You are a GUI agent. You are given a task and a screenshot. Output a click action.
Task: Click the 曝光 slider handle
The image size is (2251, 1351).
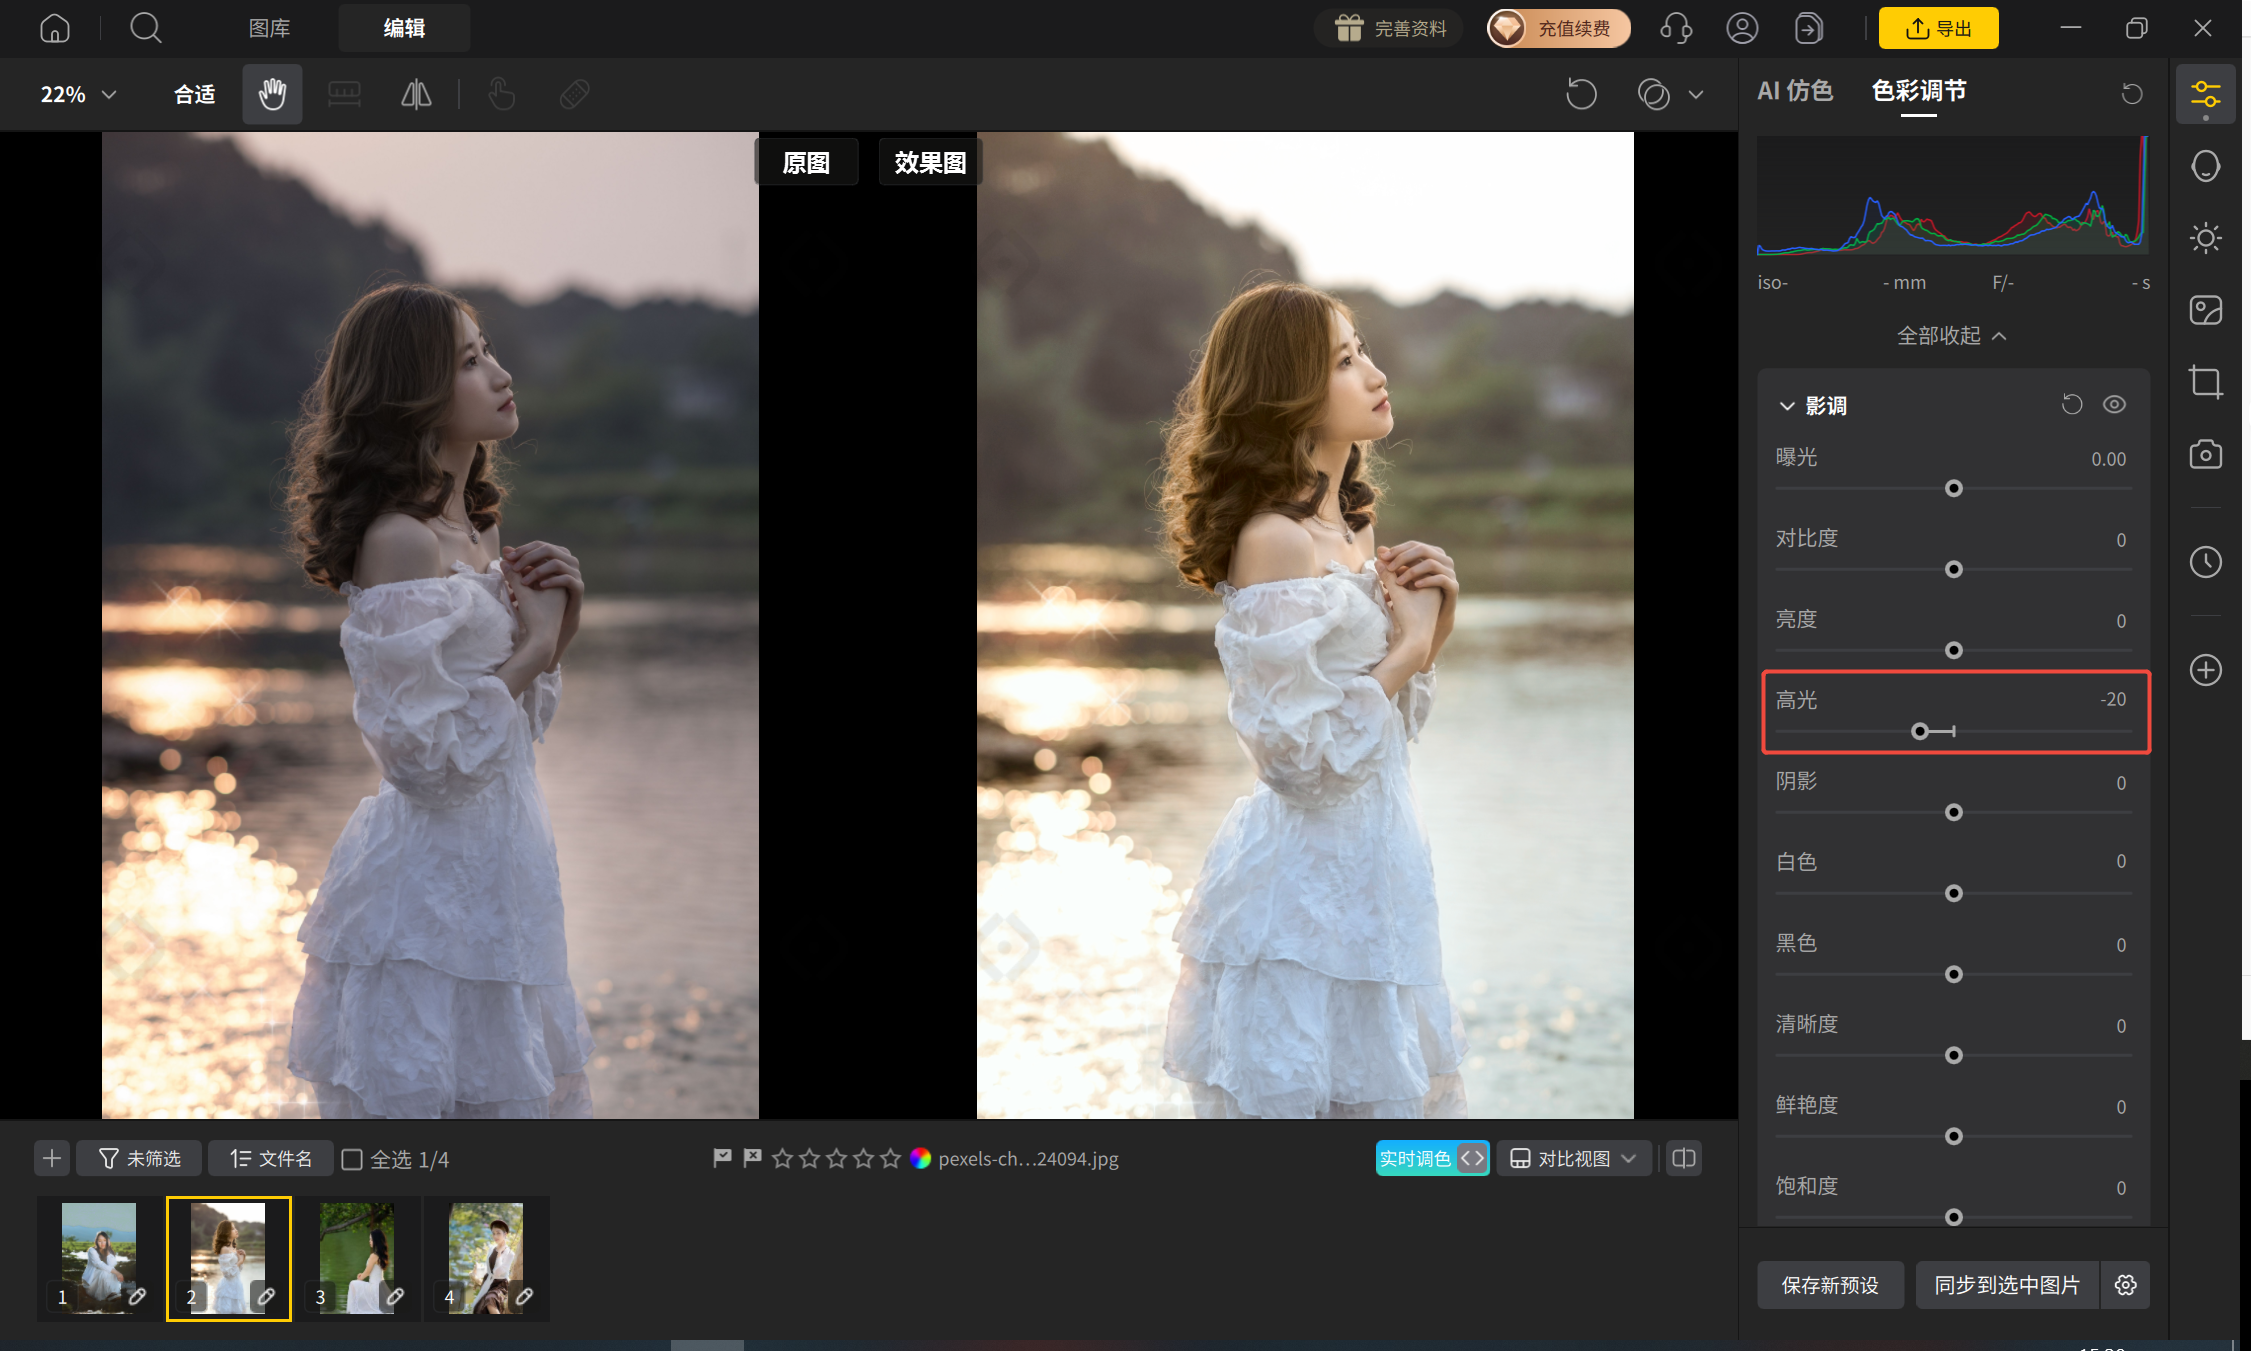[x=1953, y=488]
